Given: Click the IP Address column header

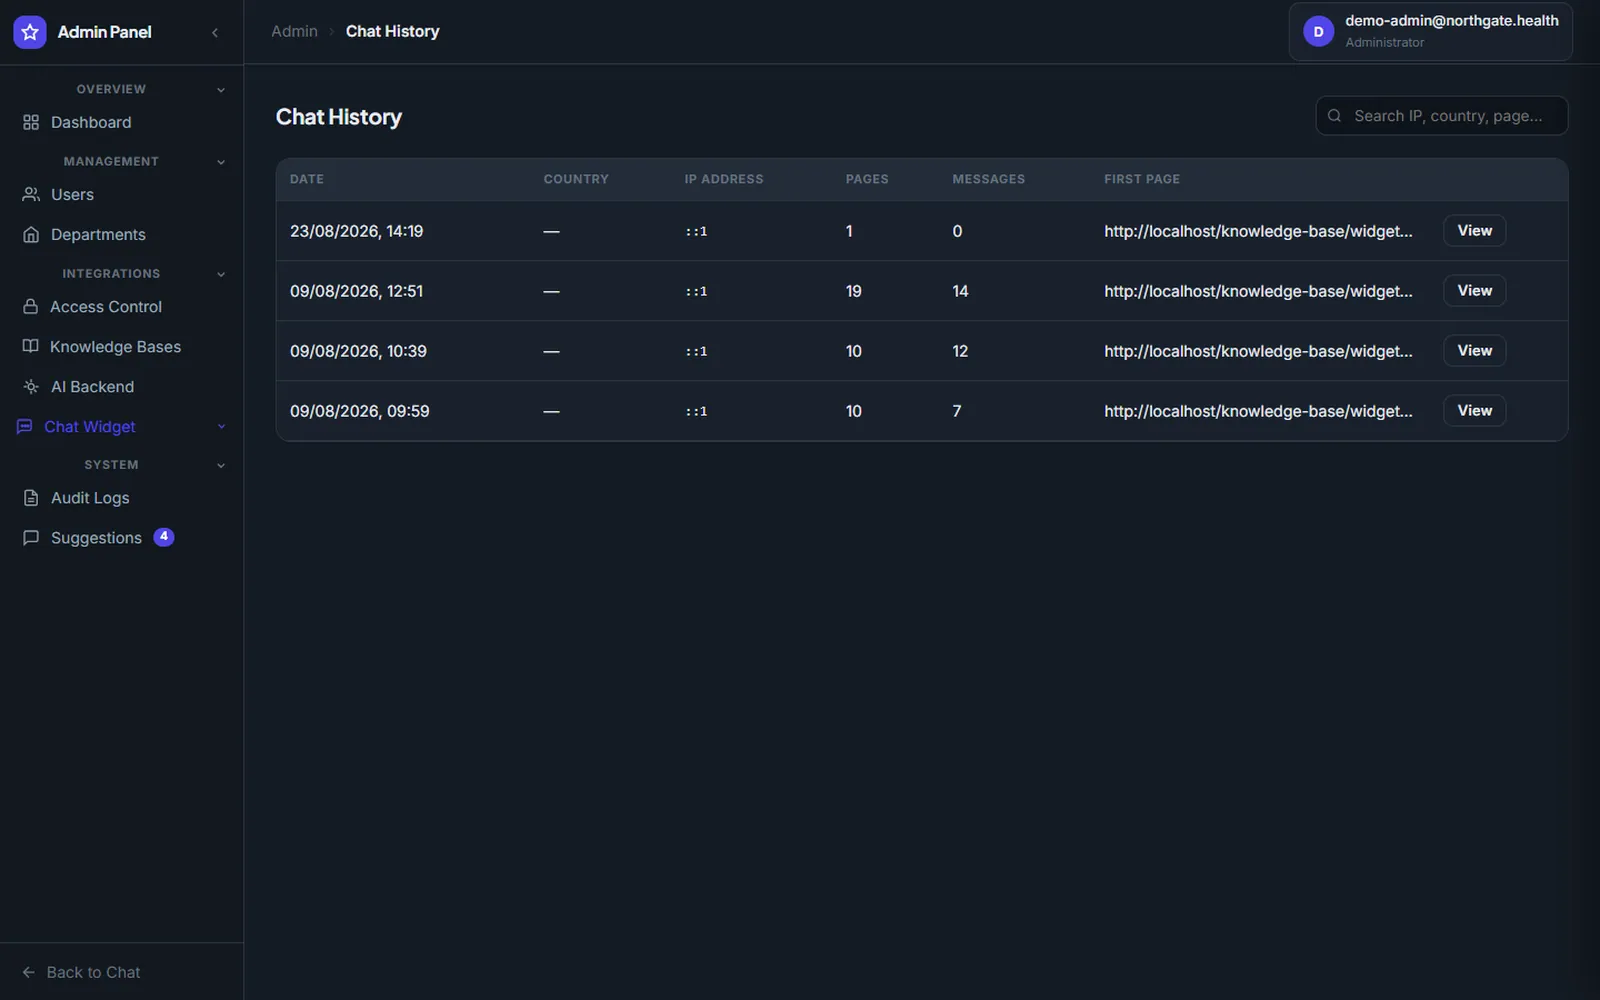Looking at the screenshot, I should (x=724, y=179).
